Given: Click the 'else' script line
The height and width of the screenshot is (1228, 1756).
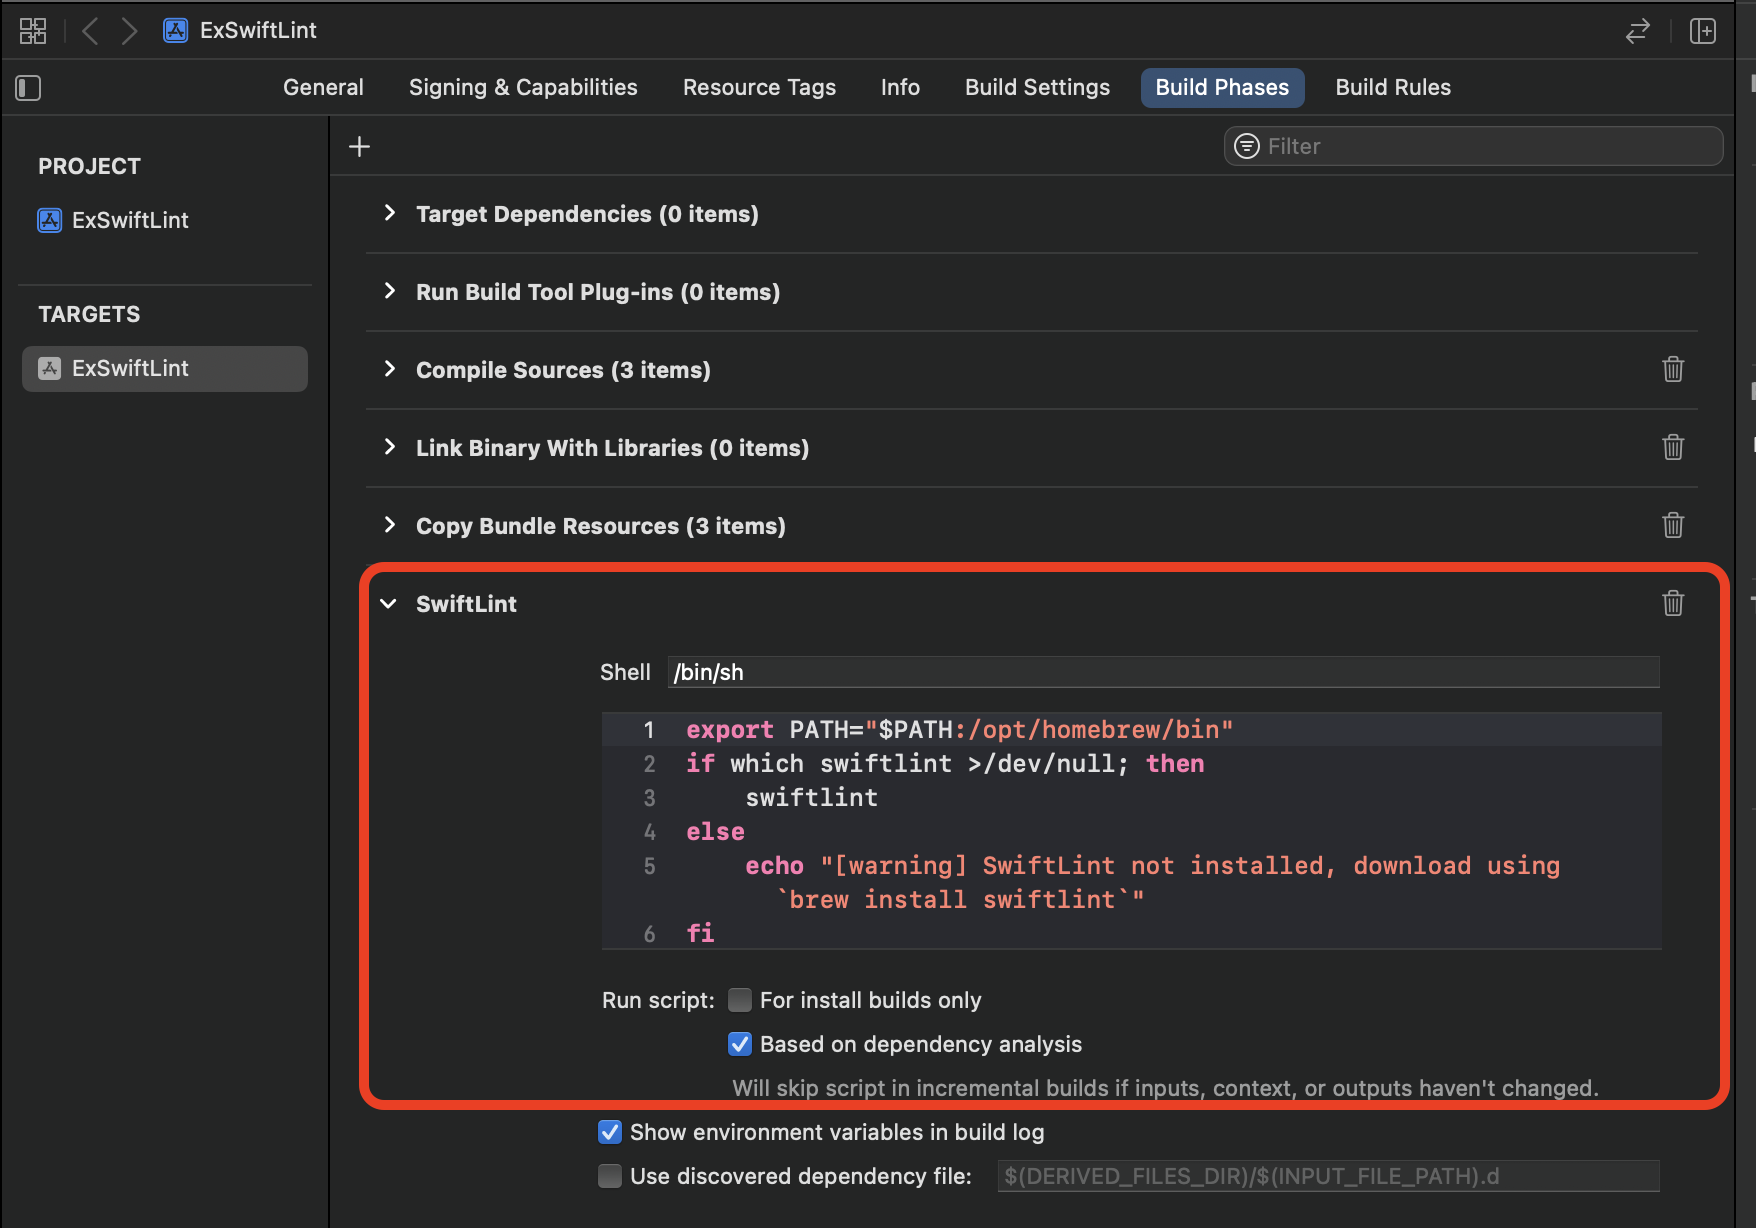Looking at the screenshot, I should (x=715, y=832).
